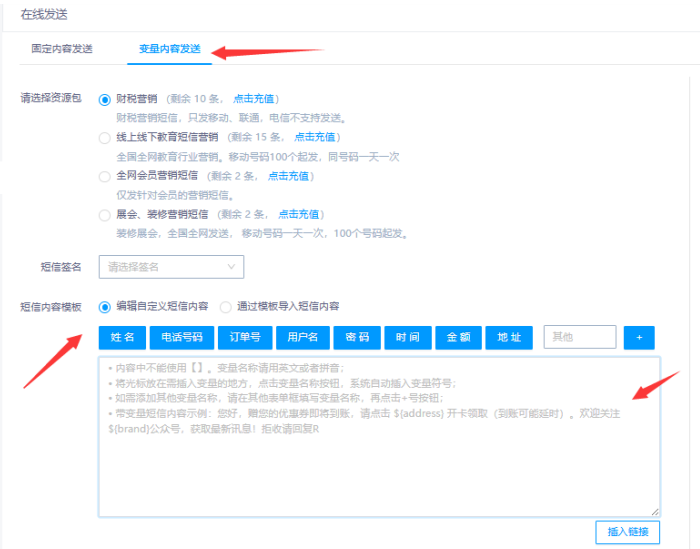Image resolution: width=700 pixels, height=549 pixels.
Task: Insert the 姓名 variable button
Action: coord(123,338)
